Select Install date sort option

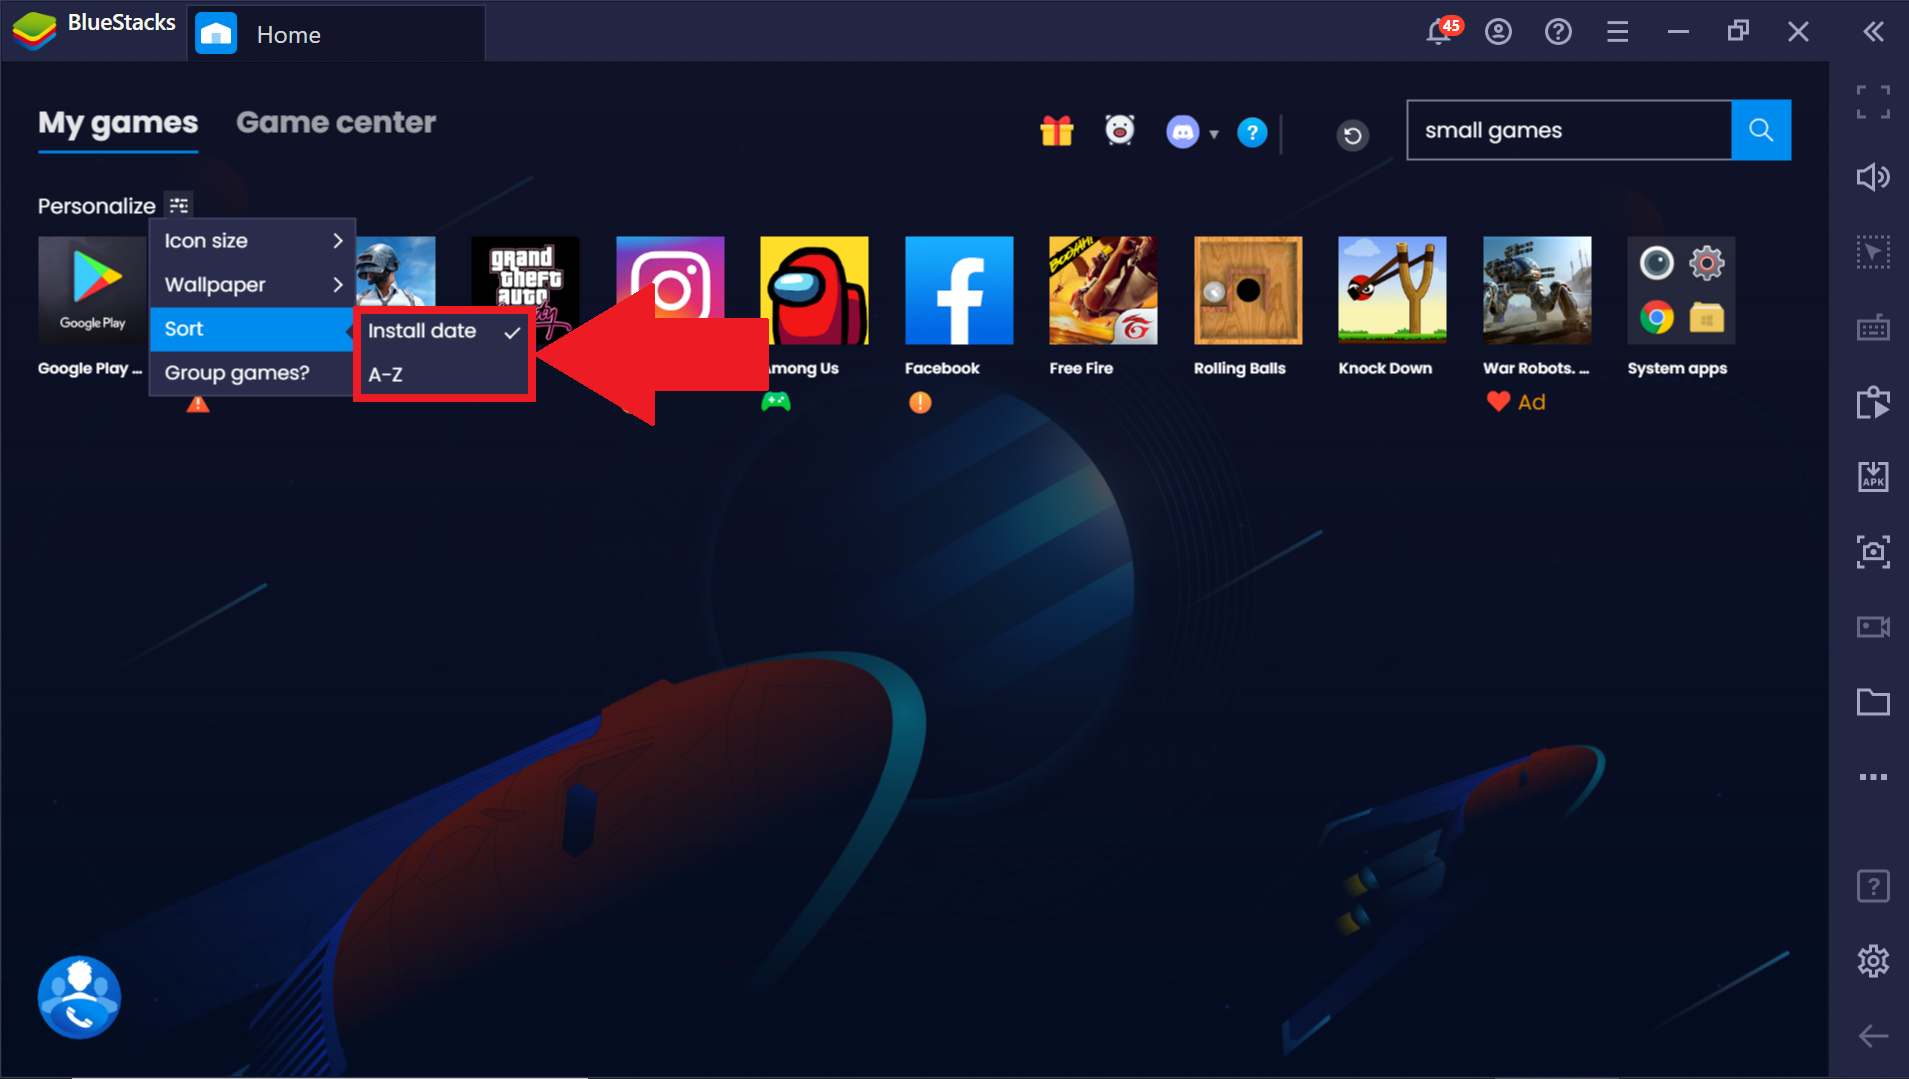click(444, 331)
